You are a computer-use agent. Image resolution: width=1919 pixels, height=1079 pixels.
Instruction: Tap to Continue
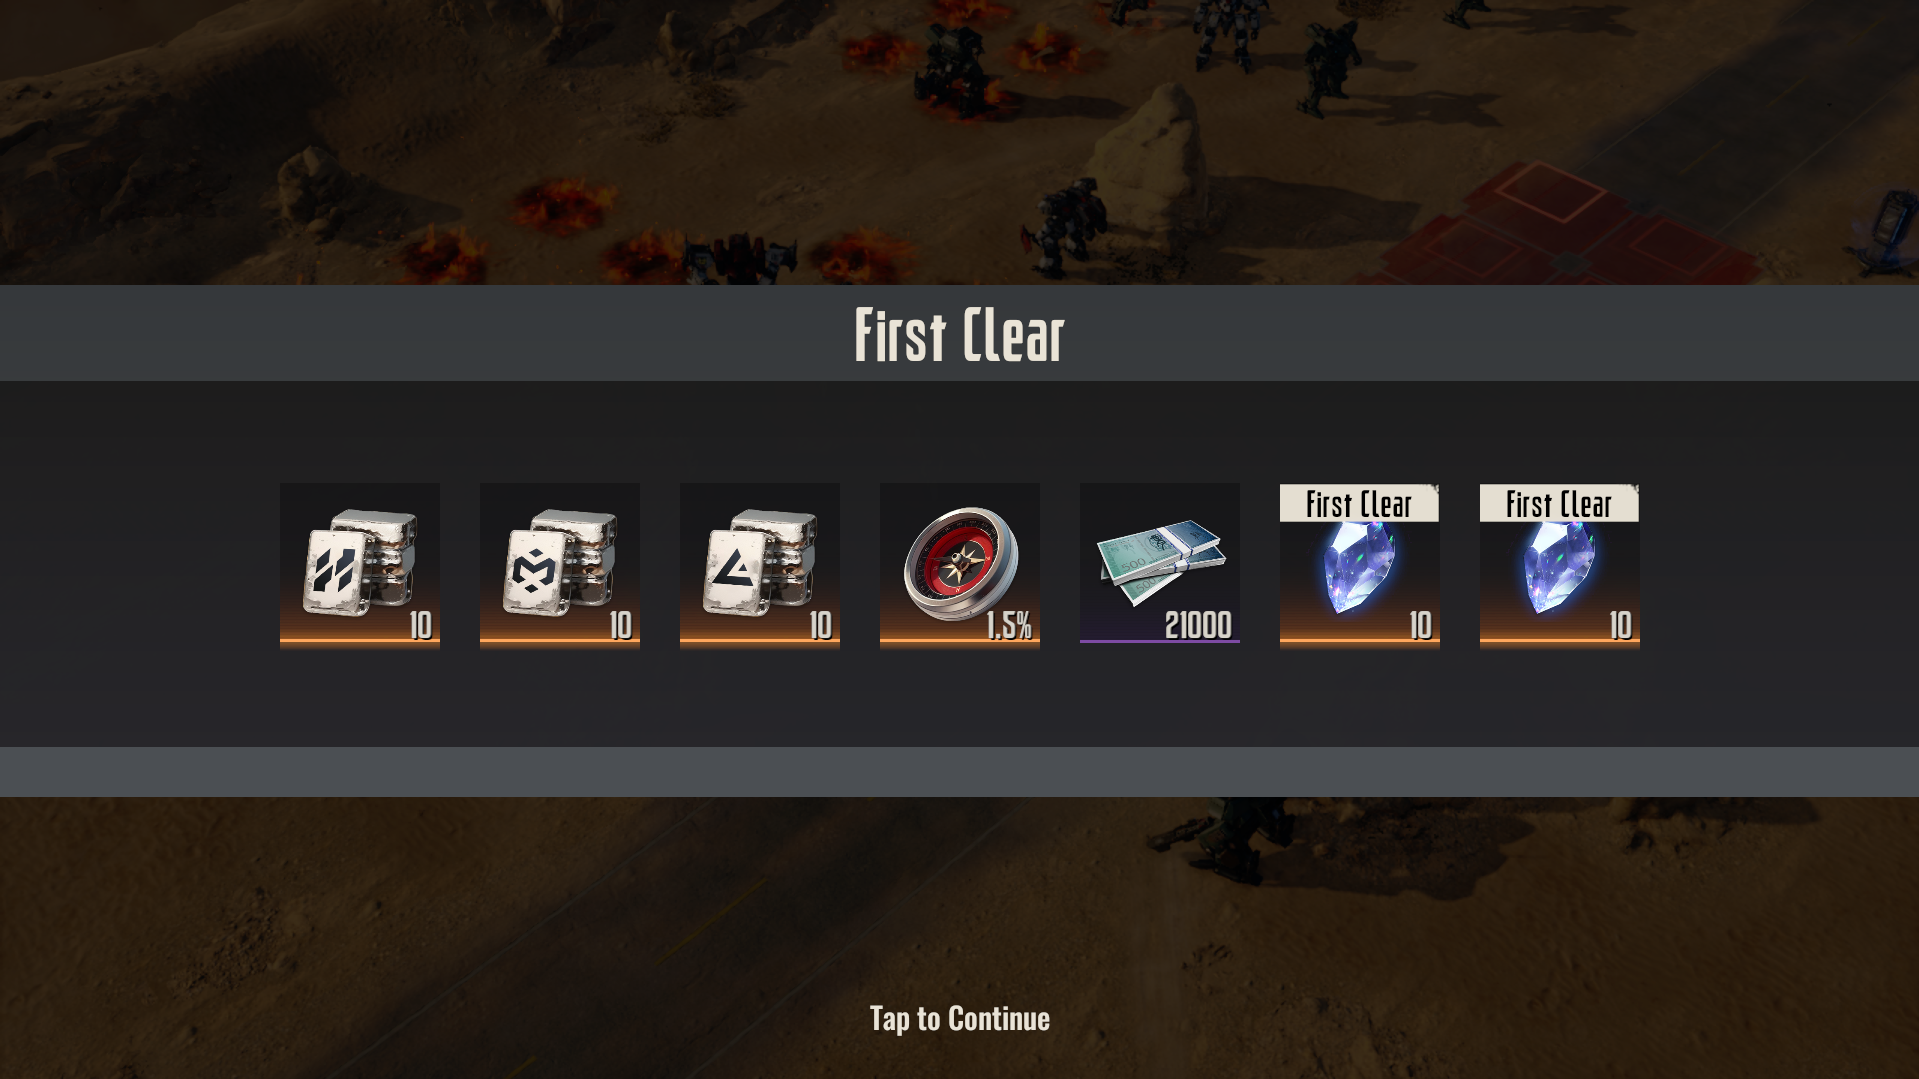960,1018
